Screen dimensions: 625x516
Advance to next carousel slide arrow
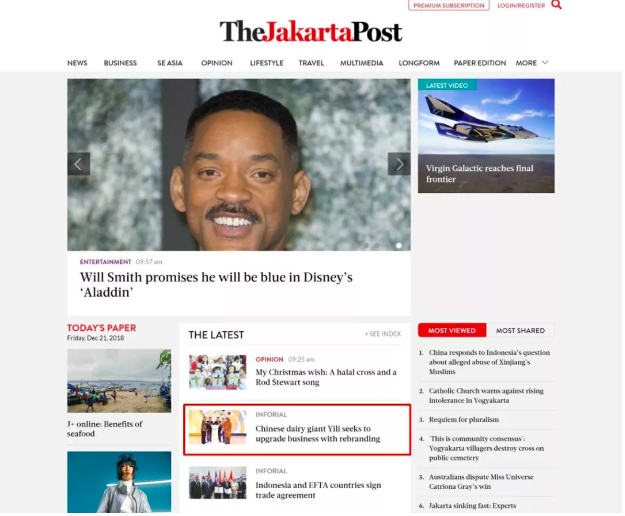[x=399, y=164]
